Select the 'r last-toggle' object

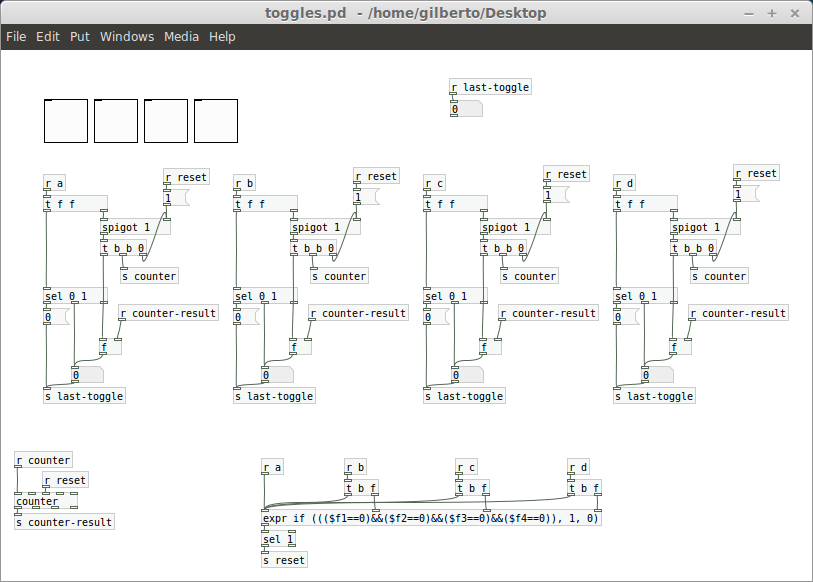[490, 88]
